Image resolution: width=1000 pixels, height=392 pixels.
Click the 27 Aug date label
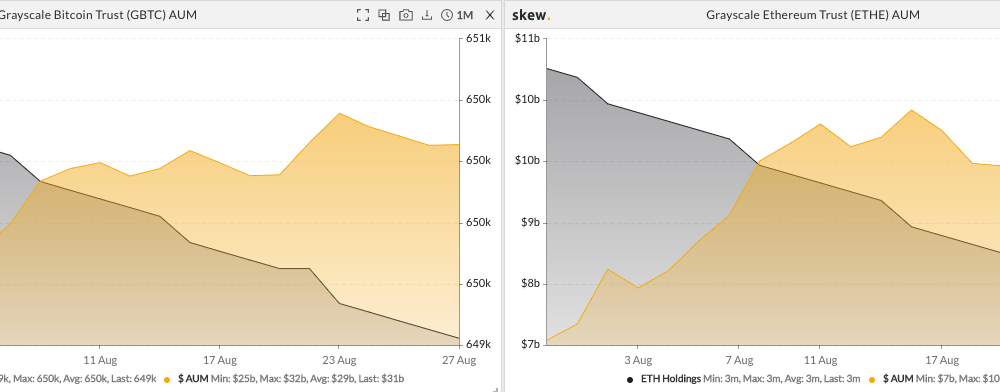click(459, 360)
